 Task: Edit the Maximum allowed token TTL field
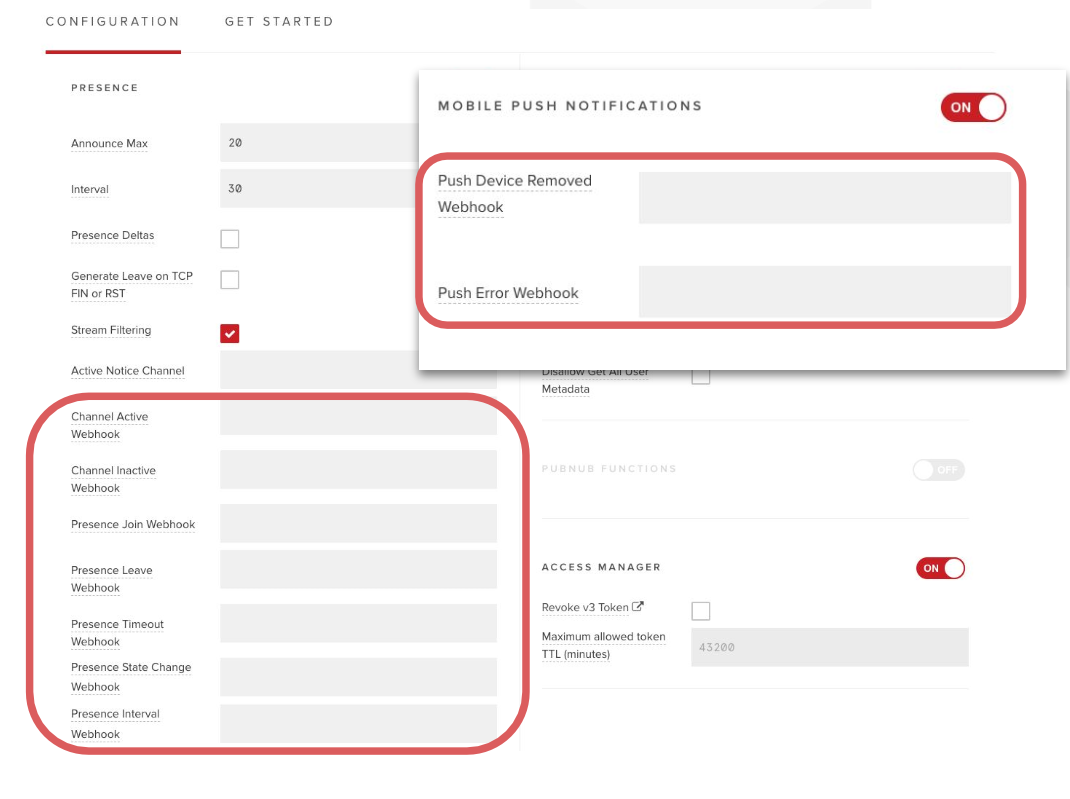click(830, 647)
